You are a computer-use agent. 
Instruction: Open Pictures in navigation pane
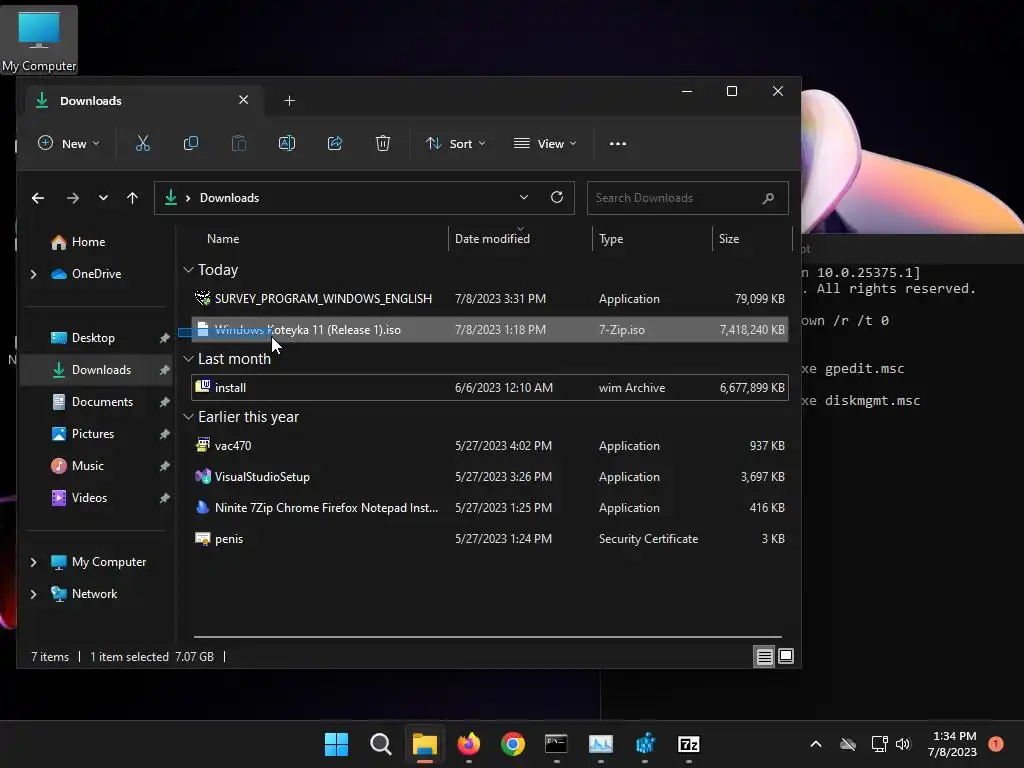click(x=93, y=434)
